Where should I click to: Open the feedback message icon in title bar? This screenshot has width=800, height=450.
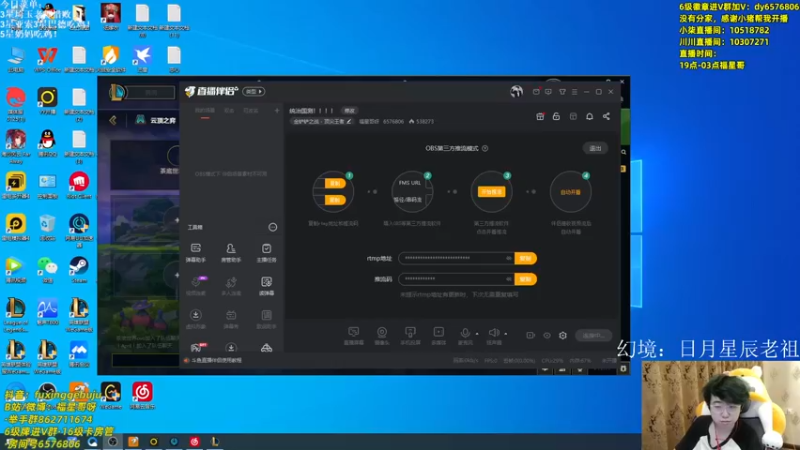click(x=548, y=92)
